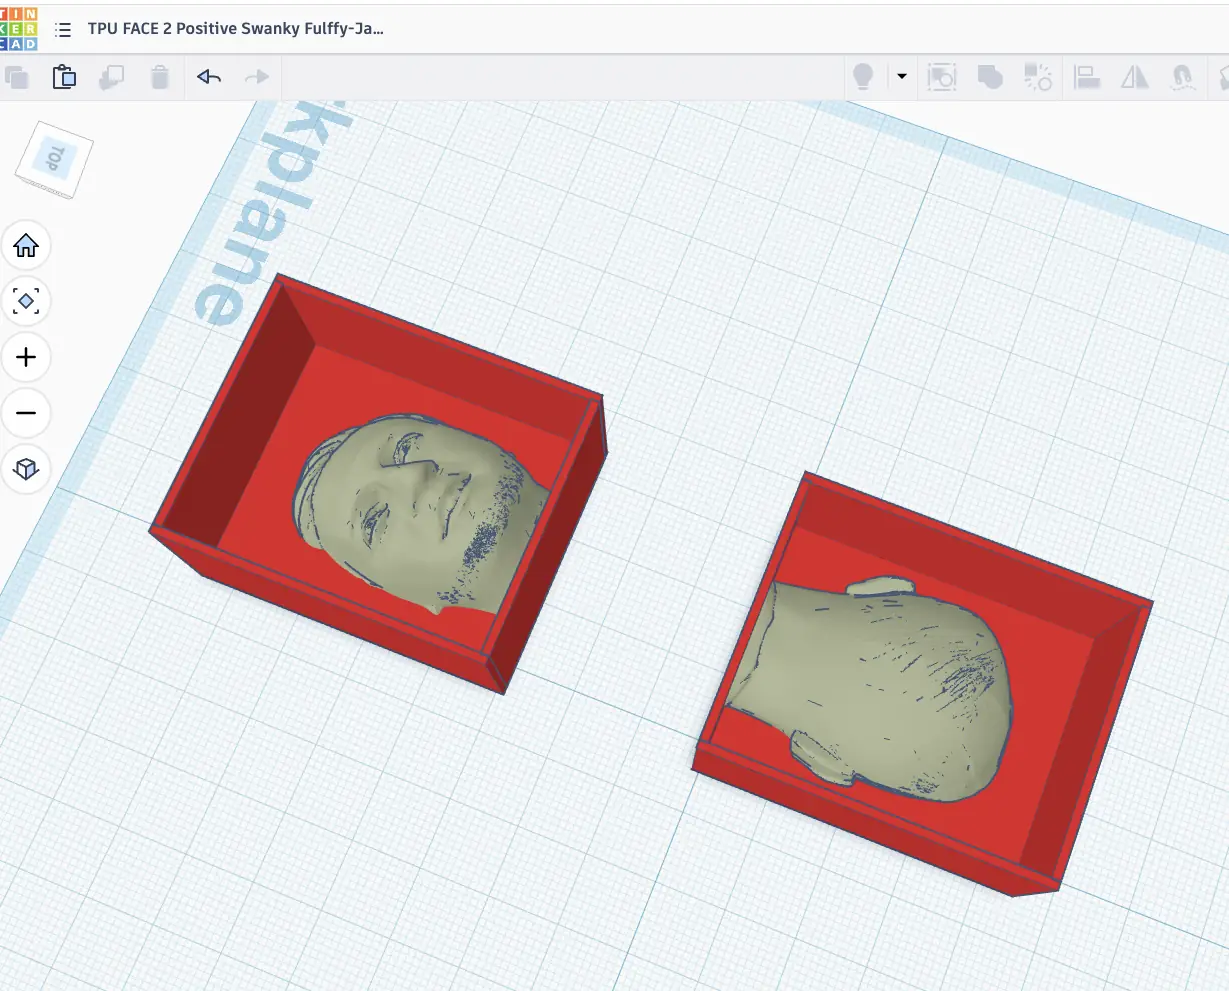This screenshot has height=991, width=1229.
Task: Click the Align tool icon
Action: [x=1087, y=77]
